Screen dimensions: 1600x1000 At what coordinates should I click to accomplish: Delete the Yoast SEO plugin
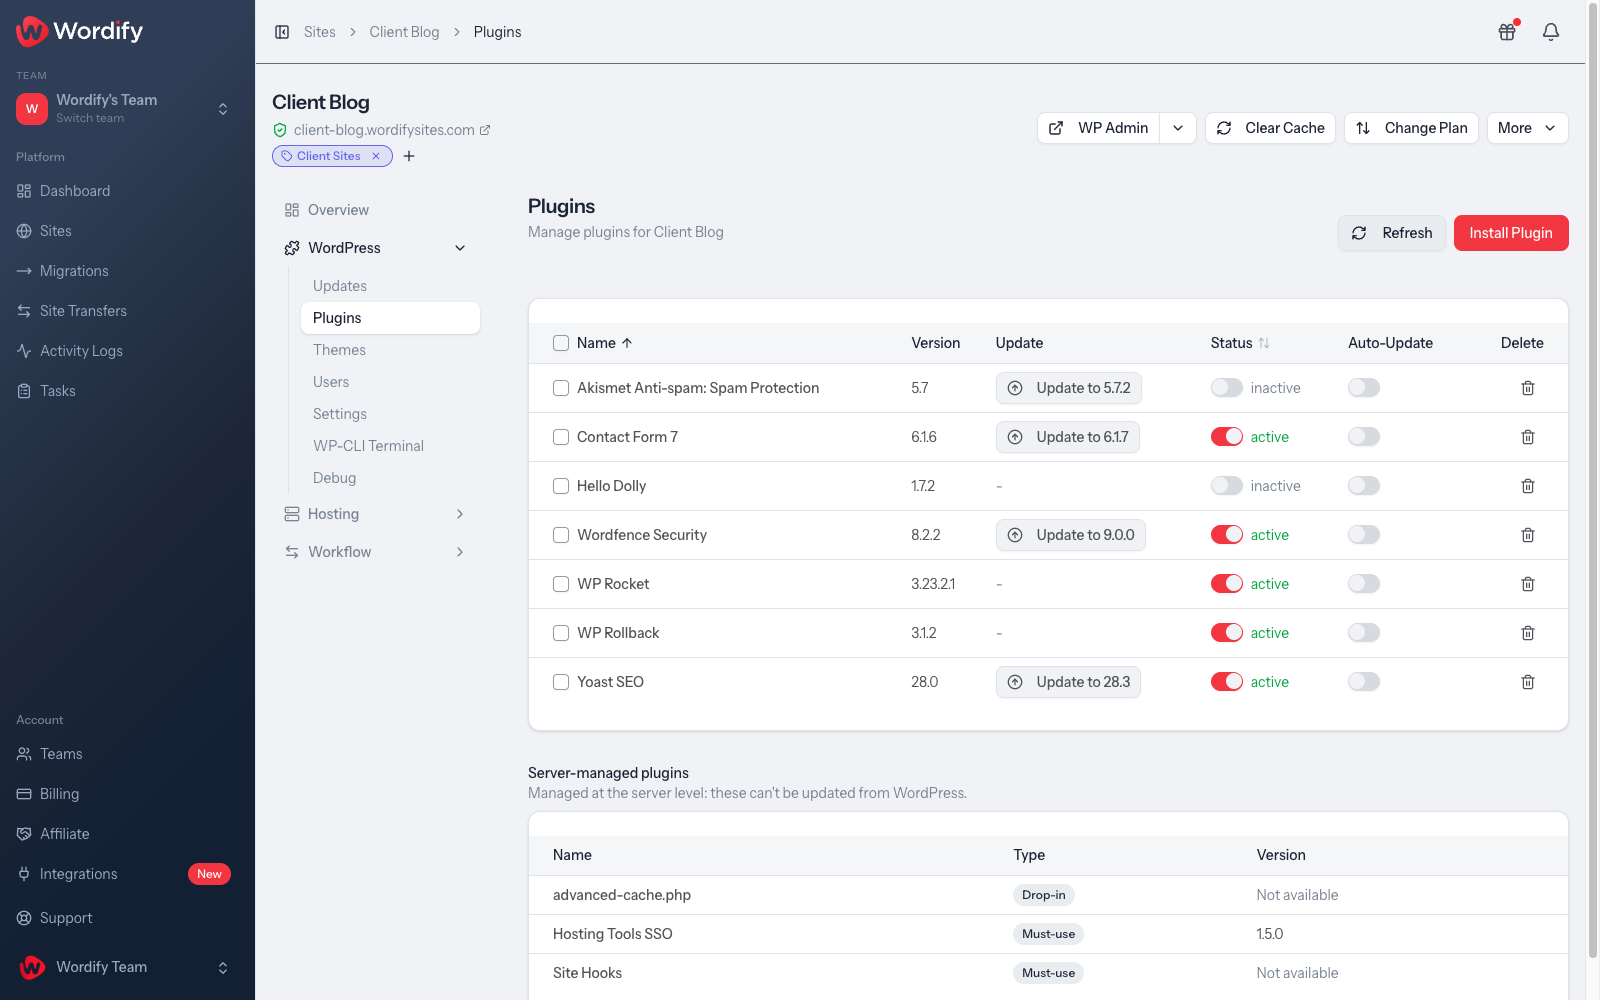[x=1528, y=682]
